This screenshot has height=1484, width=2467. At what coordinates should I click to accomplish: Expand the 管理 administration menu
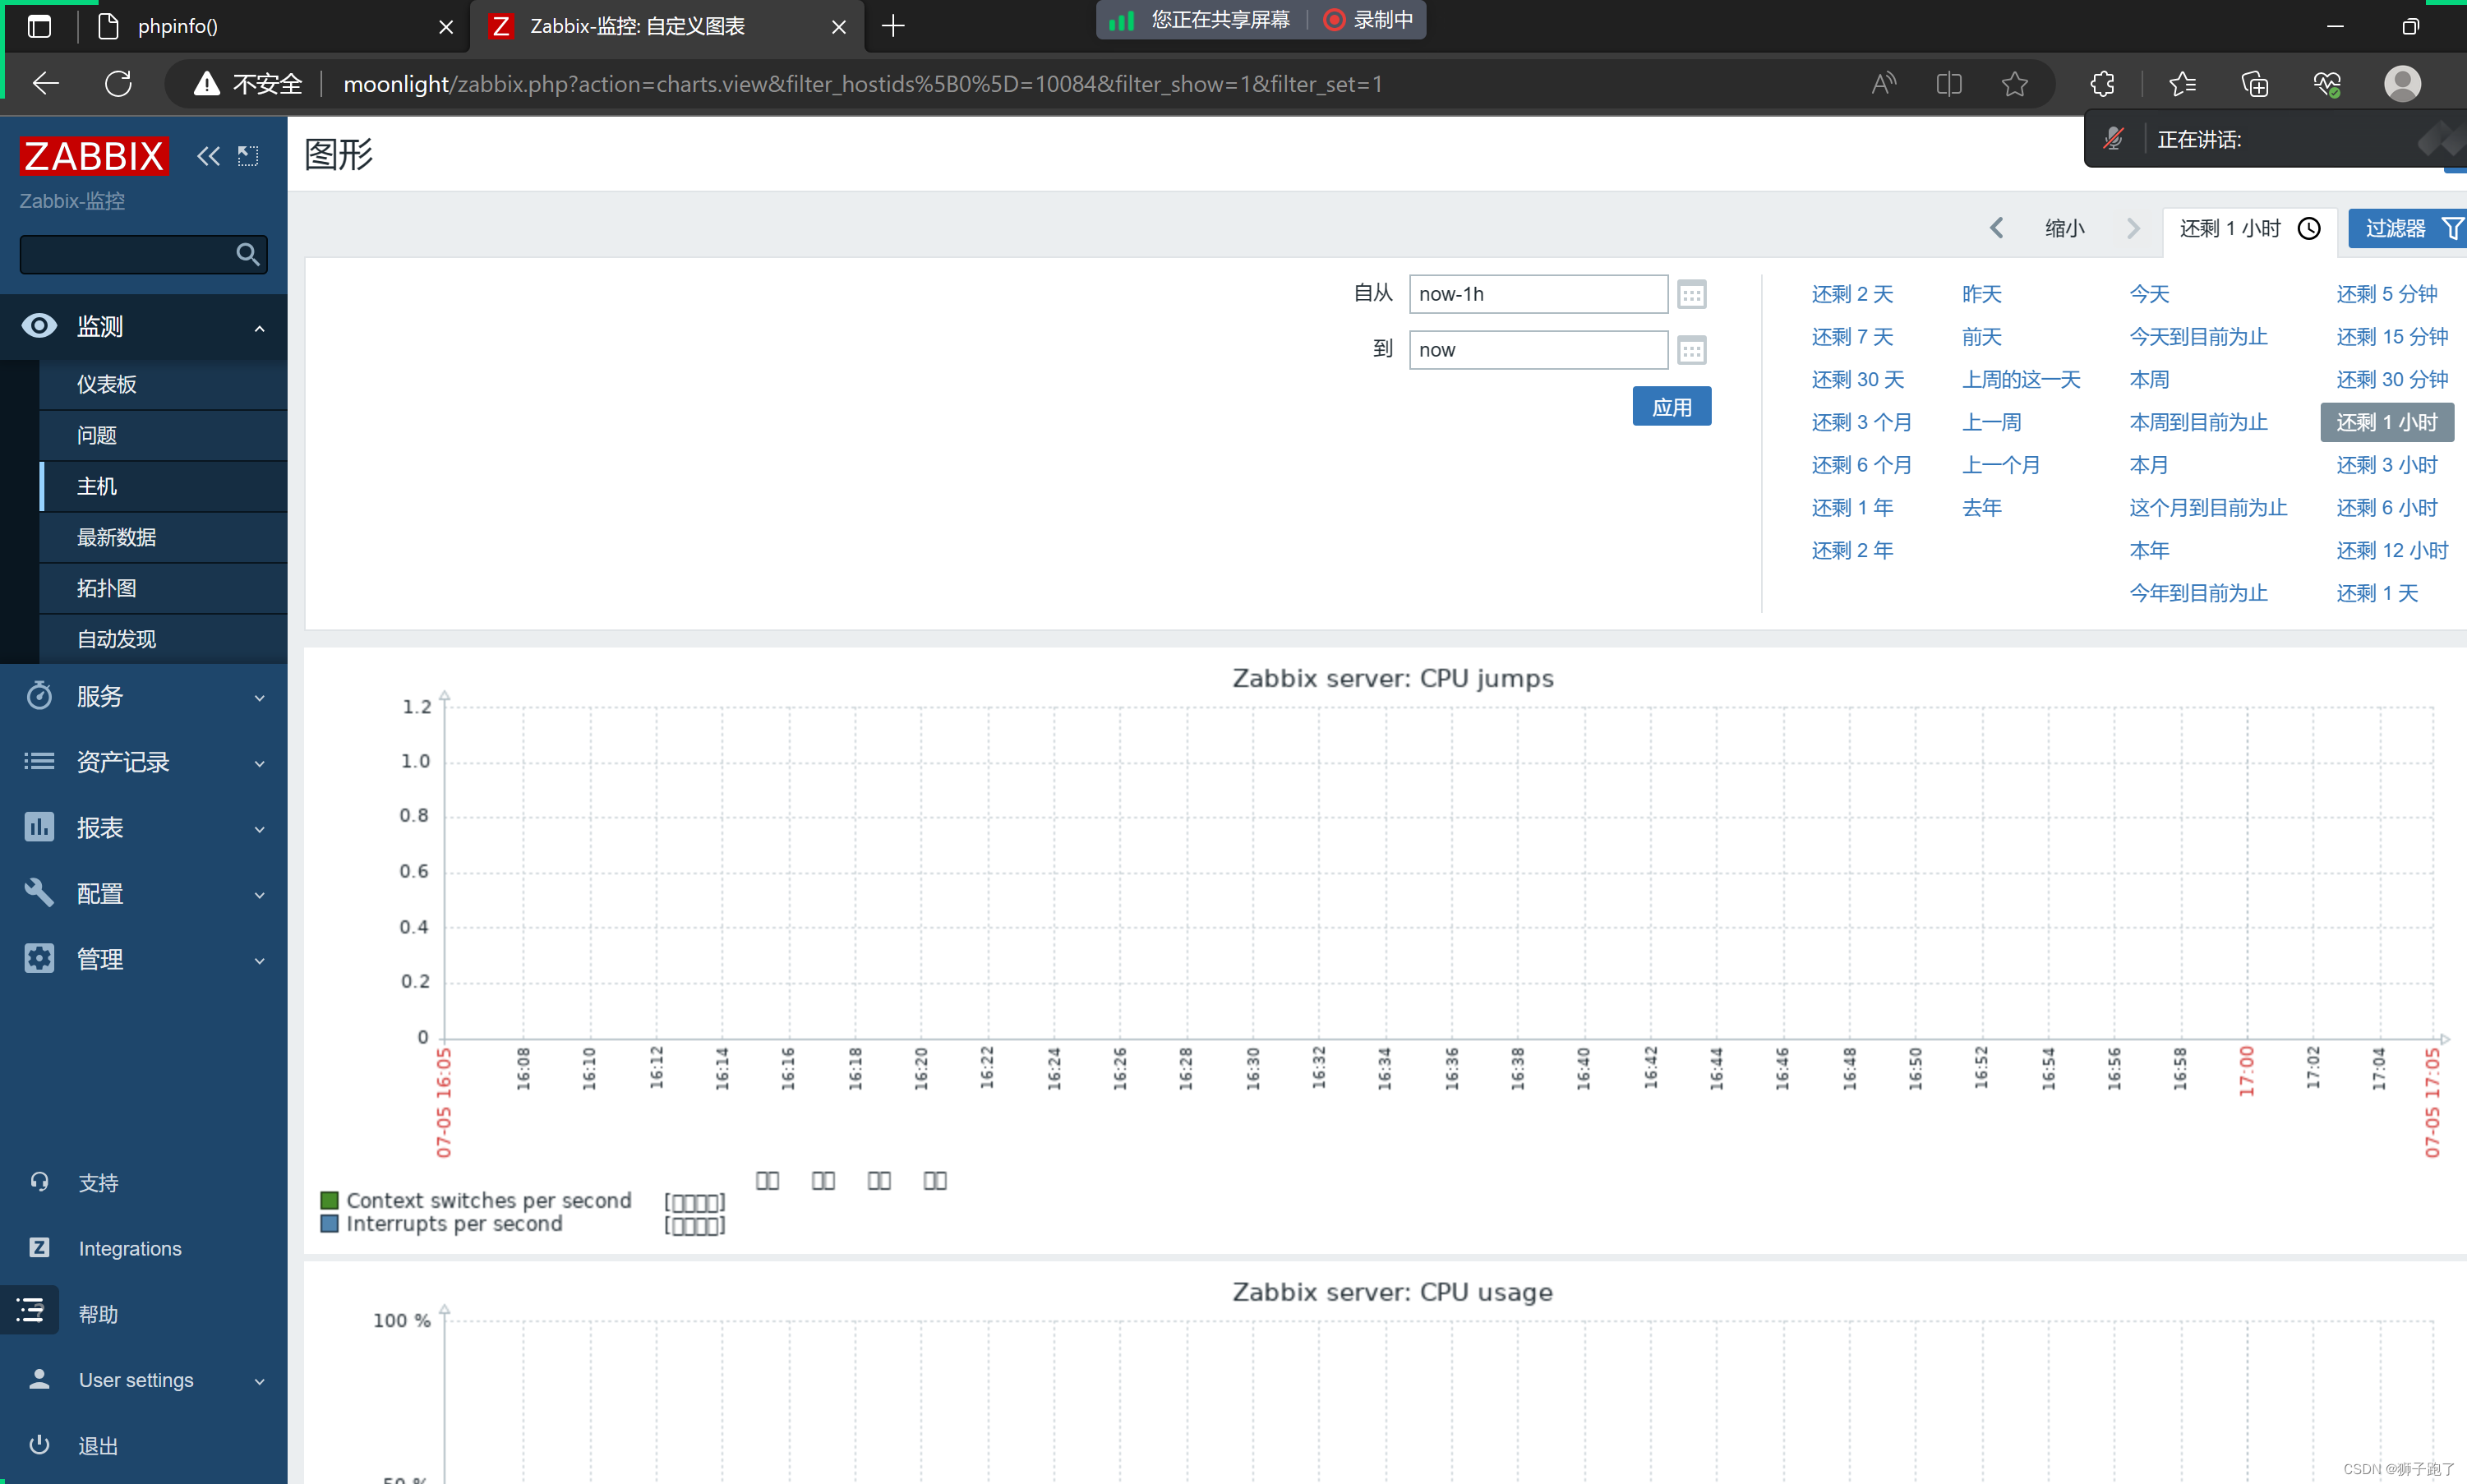point(144,959)
